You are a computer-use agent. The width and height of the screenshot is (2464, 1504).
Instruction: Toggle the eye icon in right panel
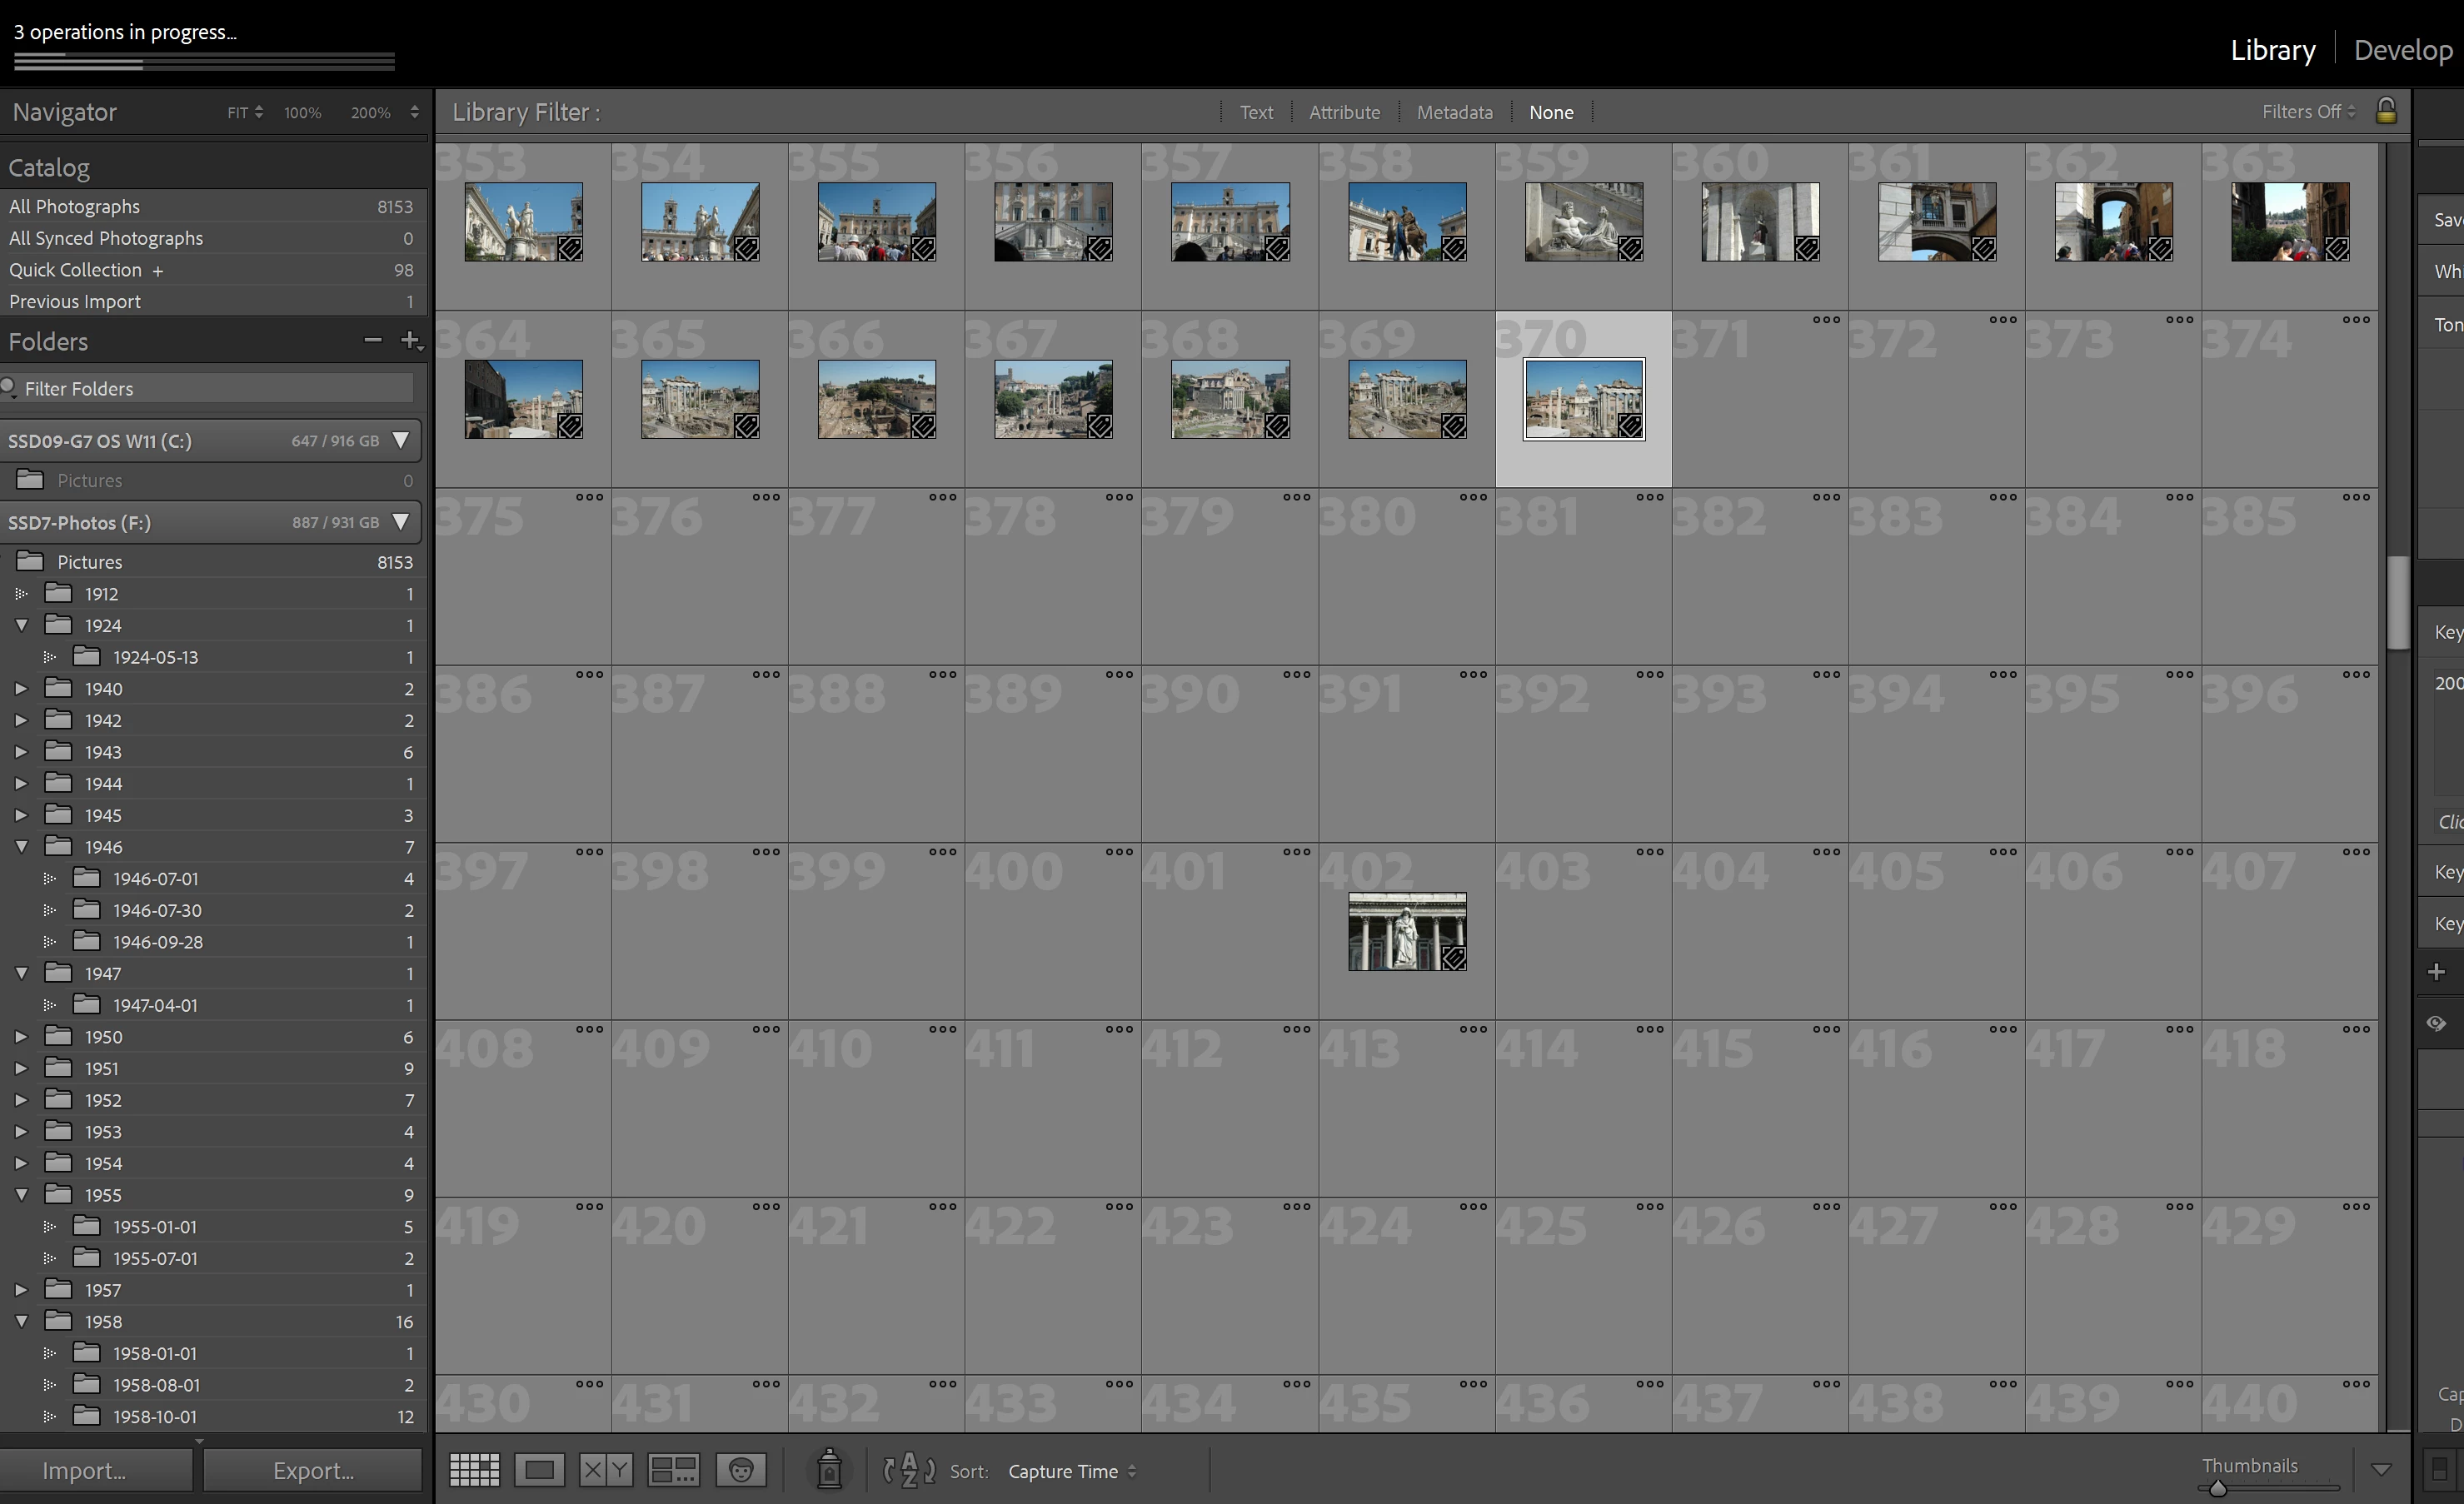tap(2437, 1023)
